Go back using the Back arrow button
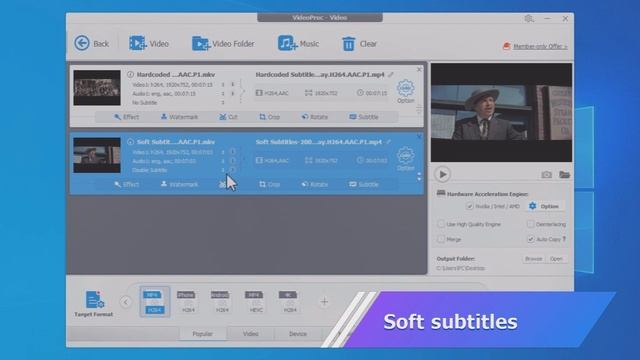The width and height of the screenshot is (640, 360). click(91, 43)
